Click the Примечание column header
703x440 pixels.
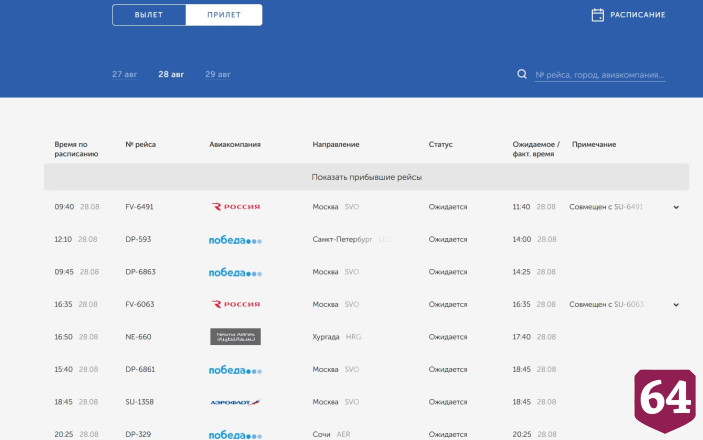[594, 144]
